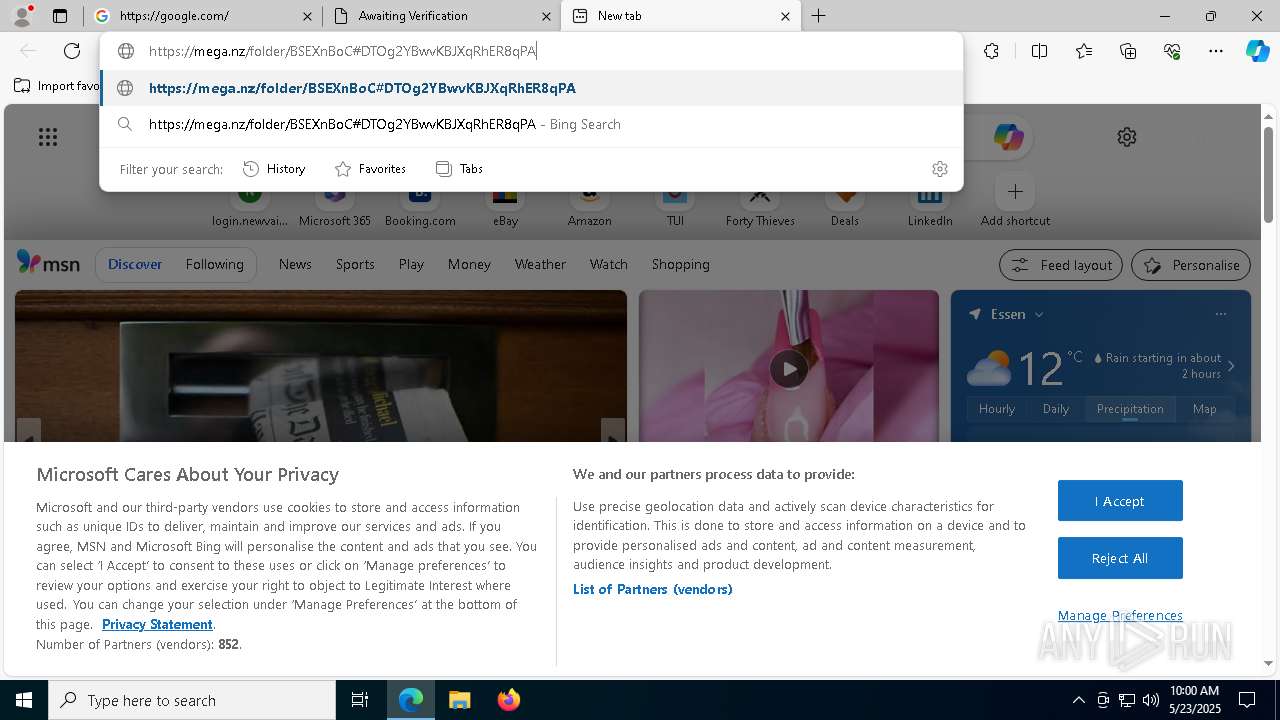Screen dimensions: 1280x720
Task: Open Settings and more ellipsis menu
Action: click(x=1216, y=51)
